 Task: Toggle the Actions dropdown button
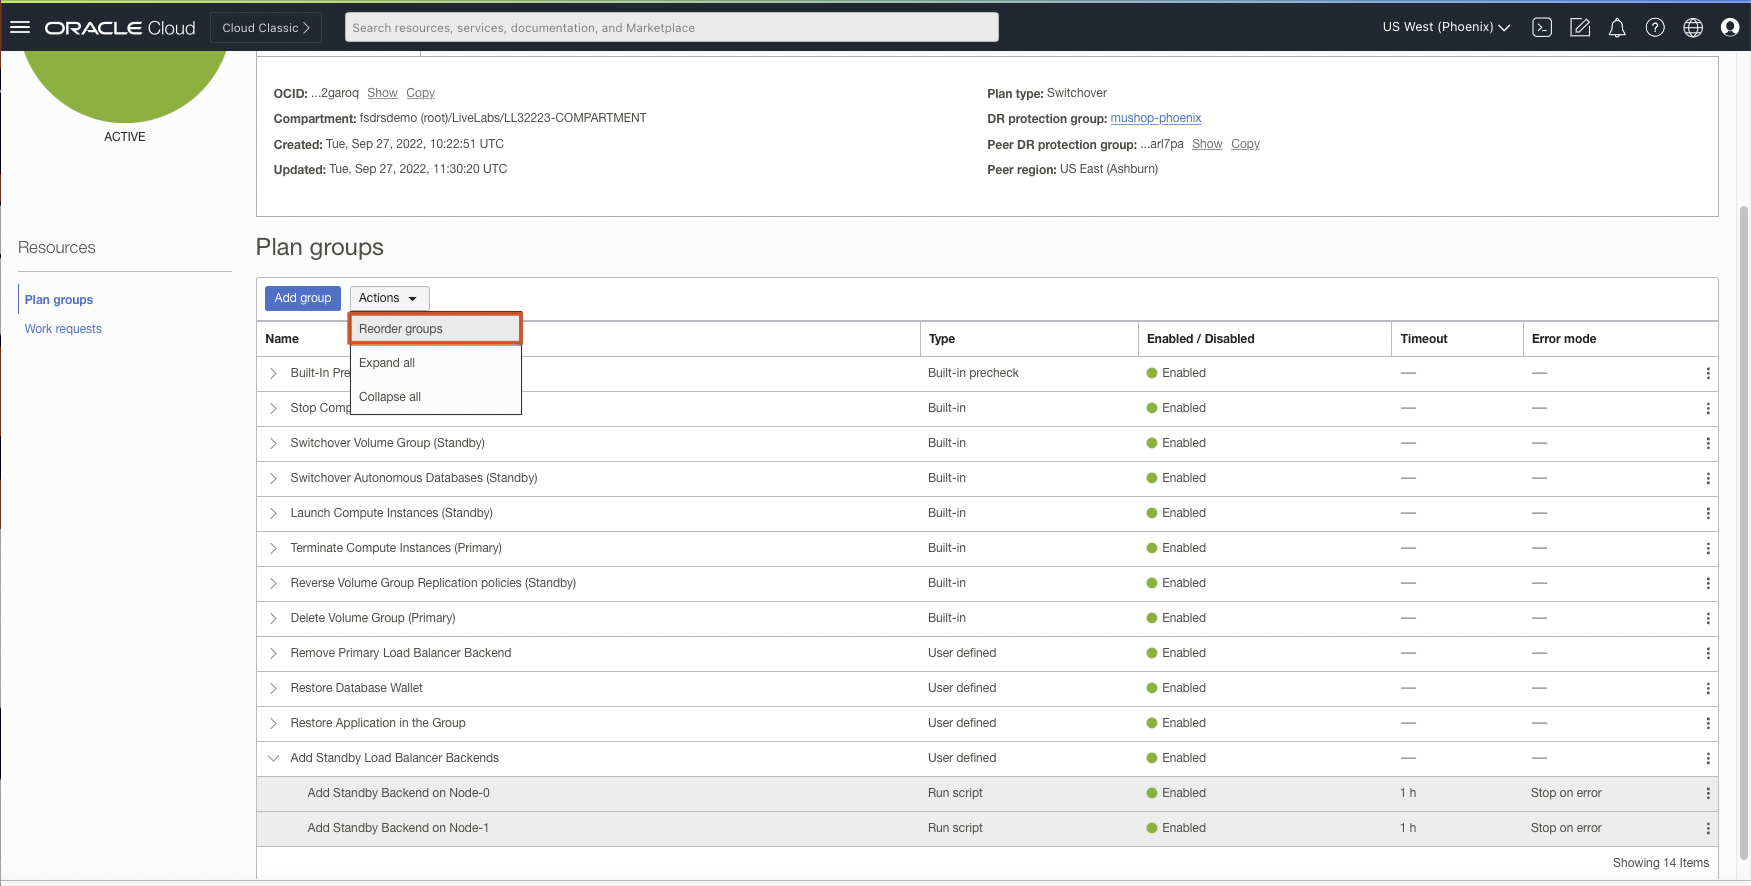click(389, 298)
